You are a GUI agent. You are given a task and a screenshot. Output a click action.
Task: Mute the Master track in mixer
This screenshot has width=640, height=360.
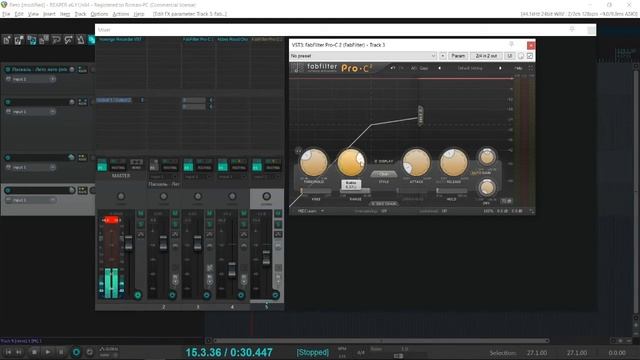click(140, 213)
